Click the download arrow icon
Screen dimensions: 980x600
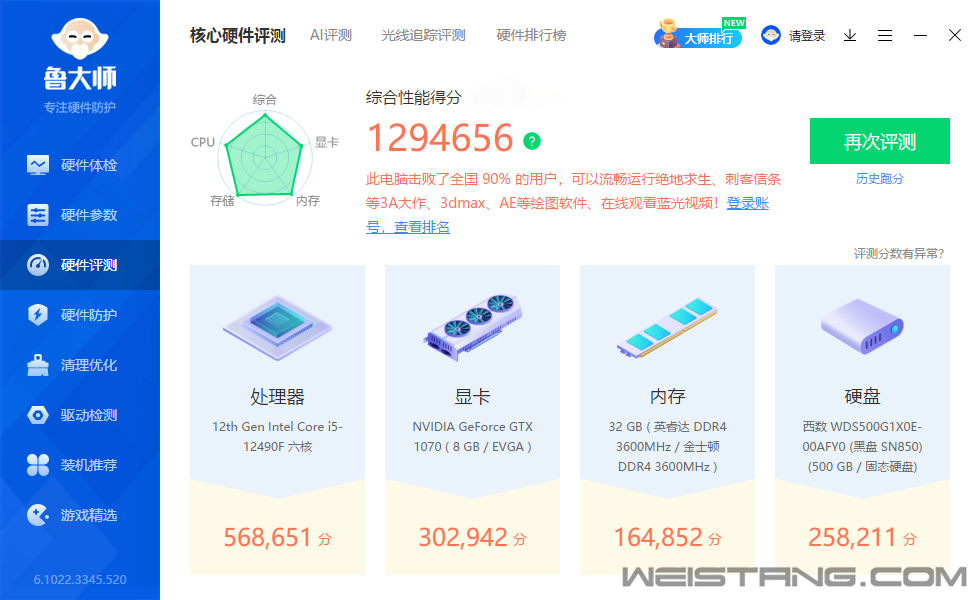pos(850,36)
